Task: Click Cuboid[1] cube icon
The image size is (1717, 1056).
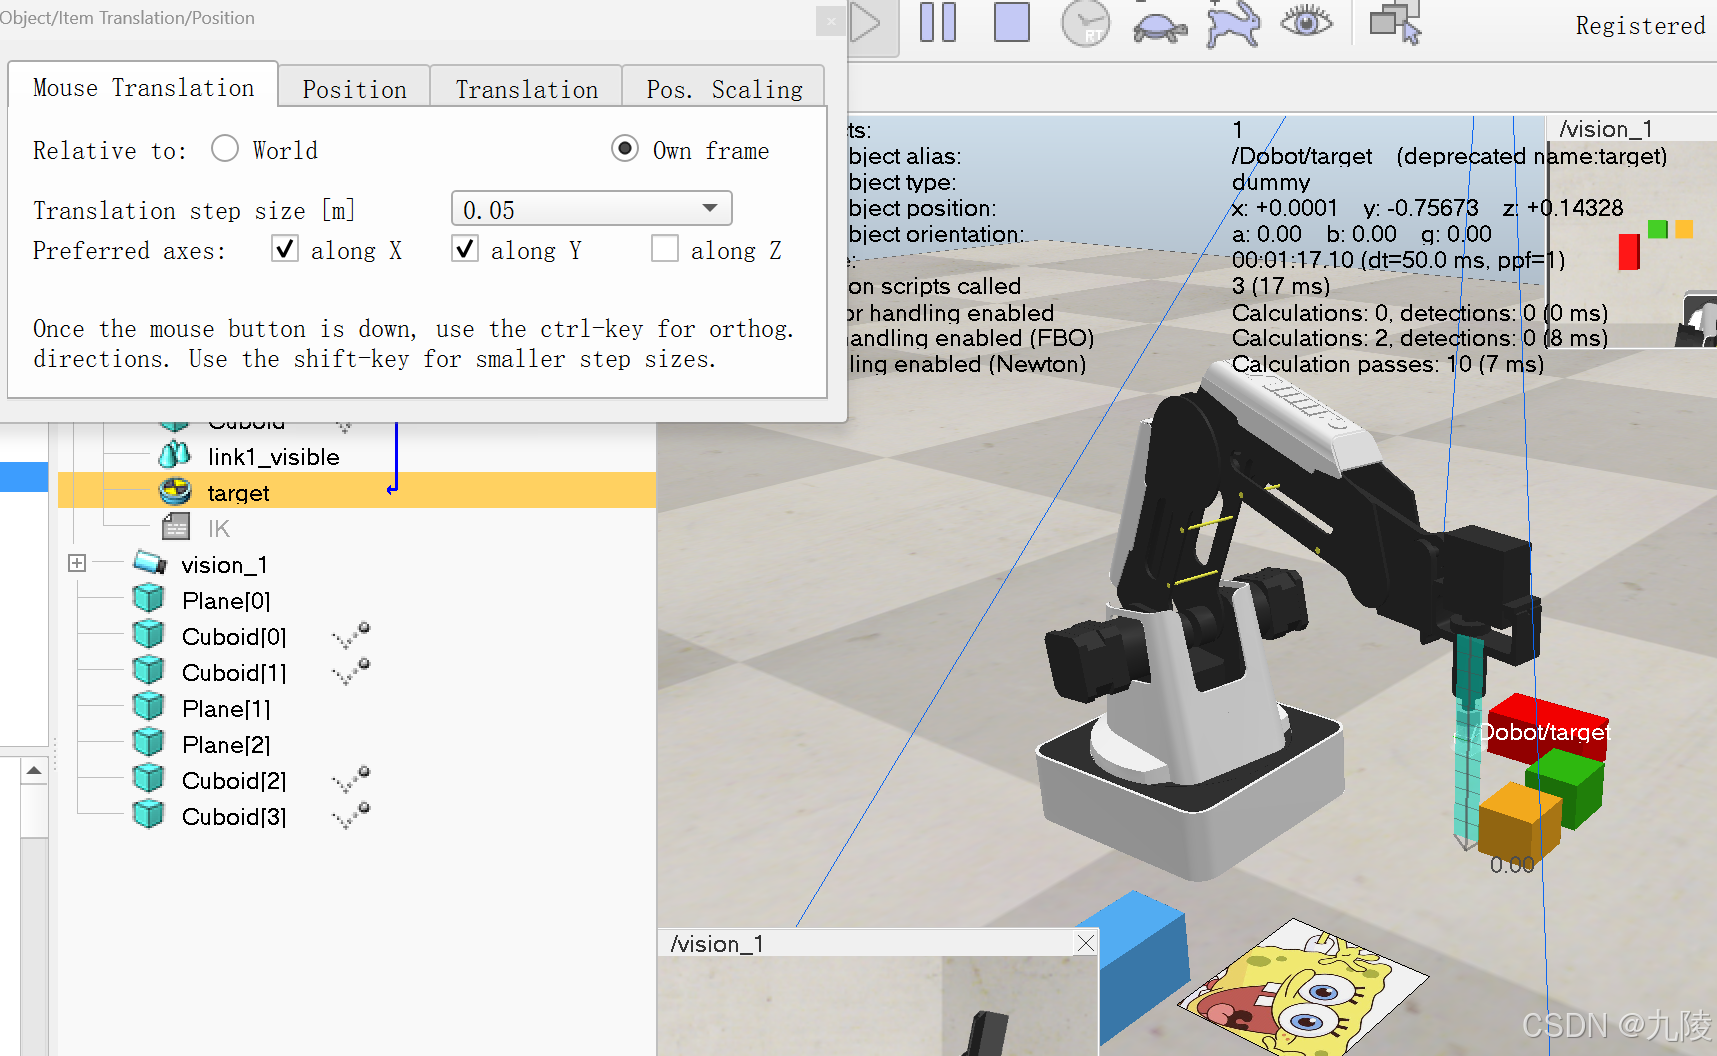Action: pos(148,671)
